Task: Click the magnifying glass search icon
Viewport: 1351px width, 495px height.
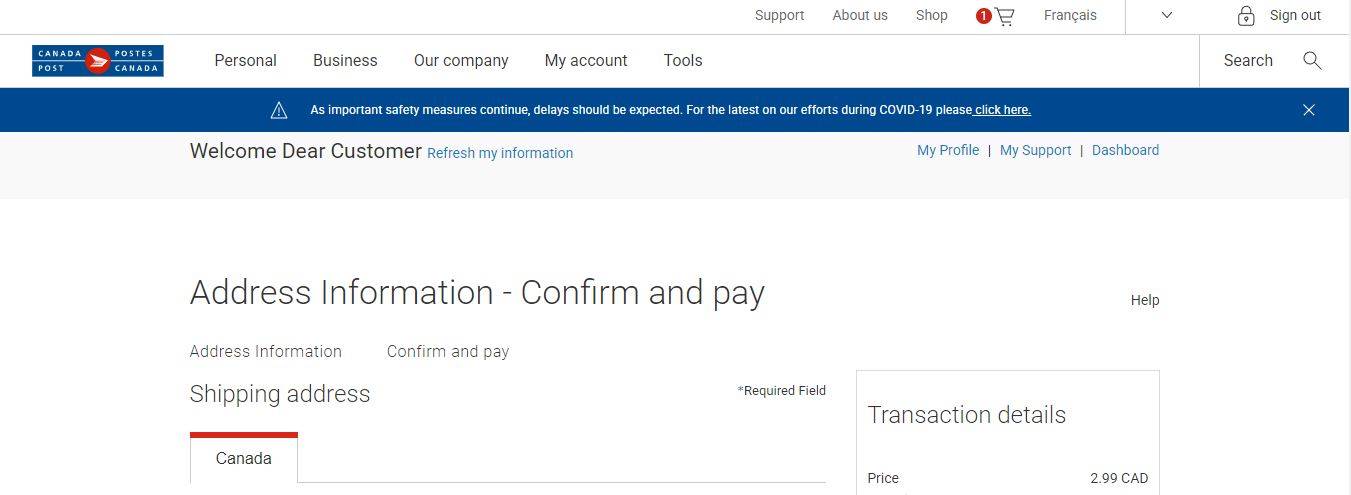Action: click(x=1312, y=61)
